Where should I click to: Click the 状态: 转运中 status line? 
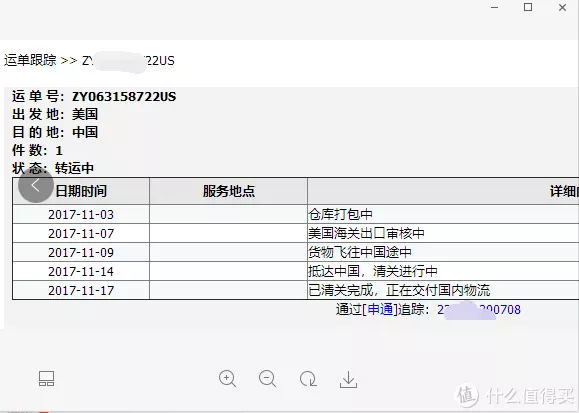pos(53,168)
